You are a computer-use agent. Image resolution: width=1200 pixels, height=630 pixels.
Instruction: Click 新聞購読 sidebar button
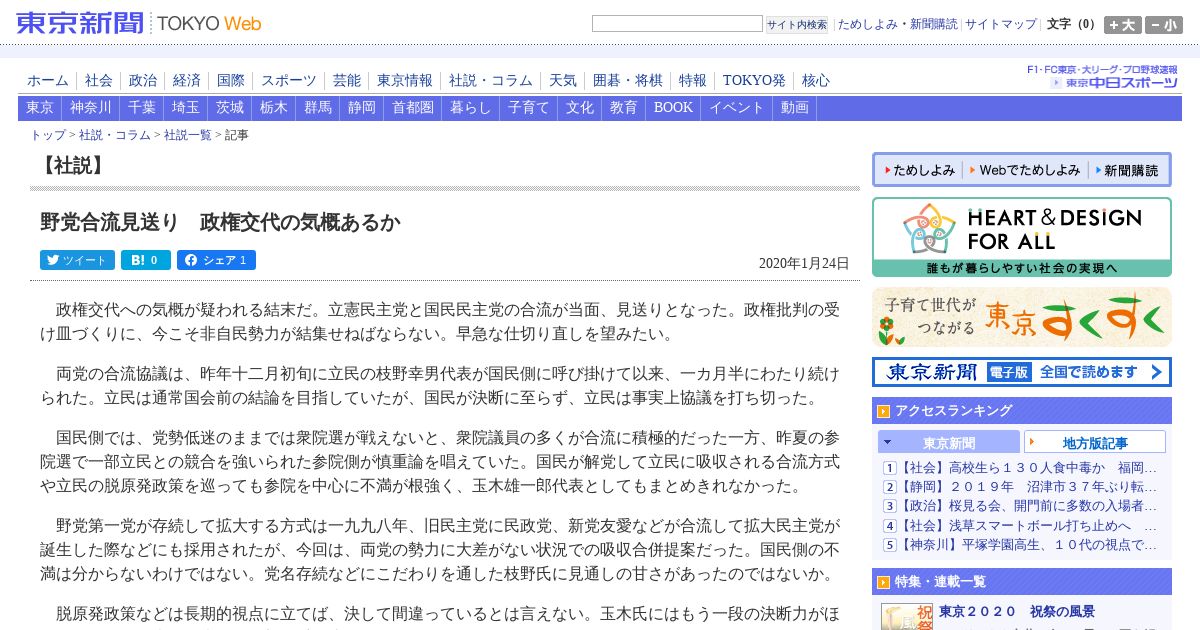click(x=1126, y=170)
